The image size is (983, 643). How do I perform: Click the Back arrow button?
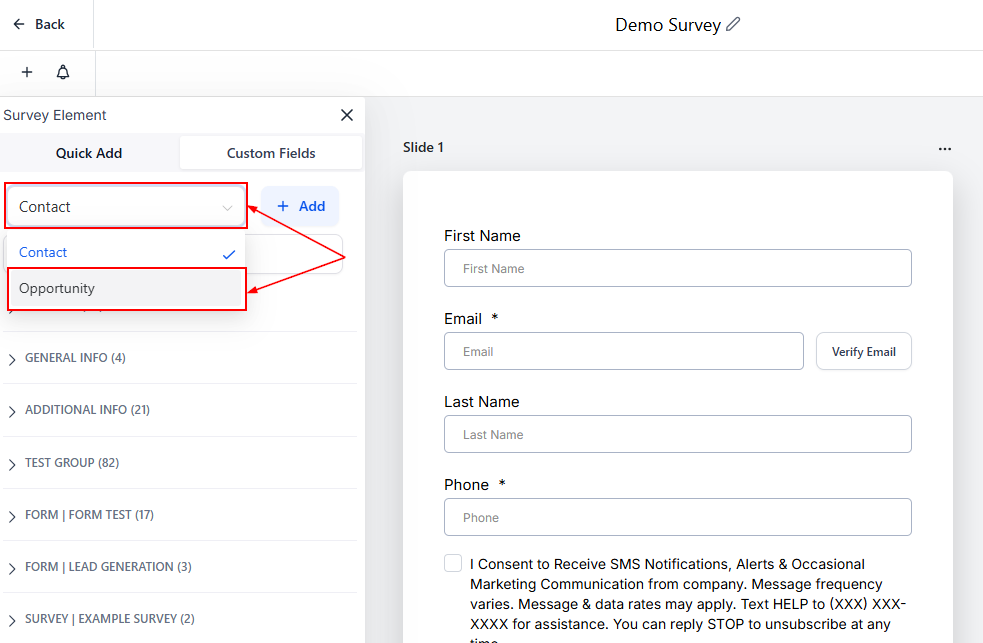click(39, 24)
